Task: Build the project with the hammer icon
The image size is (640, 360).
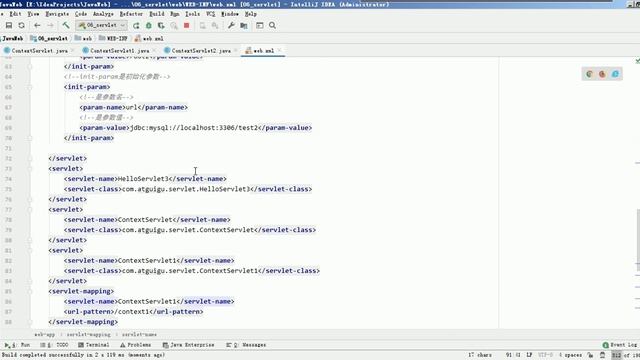Action: point(66,25)
